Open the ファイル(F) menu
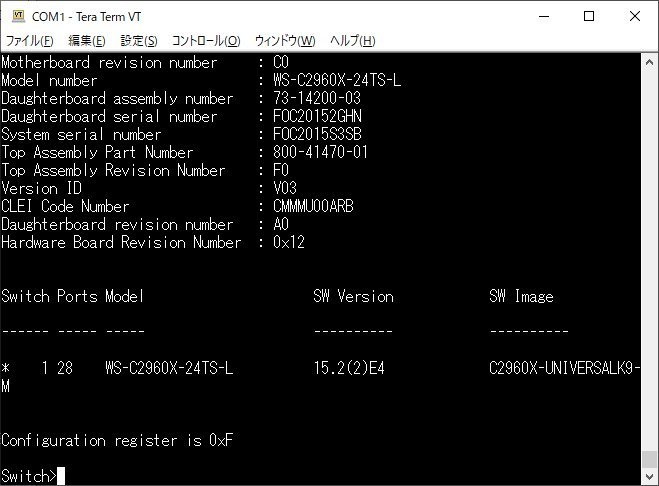 click(x=29, y=41)
